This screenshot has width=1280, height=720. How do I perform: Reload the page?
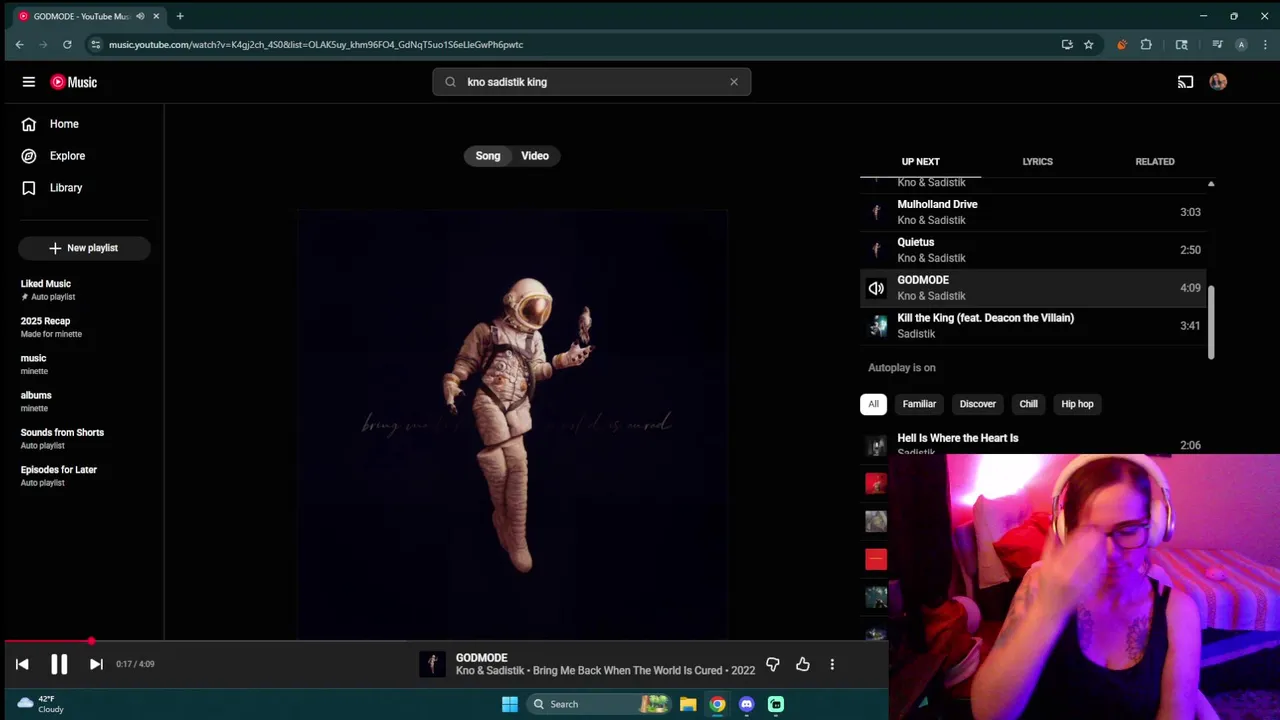coord(67,44)
